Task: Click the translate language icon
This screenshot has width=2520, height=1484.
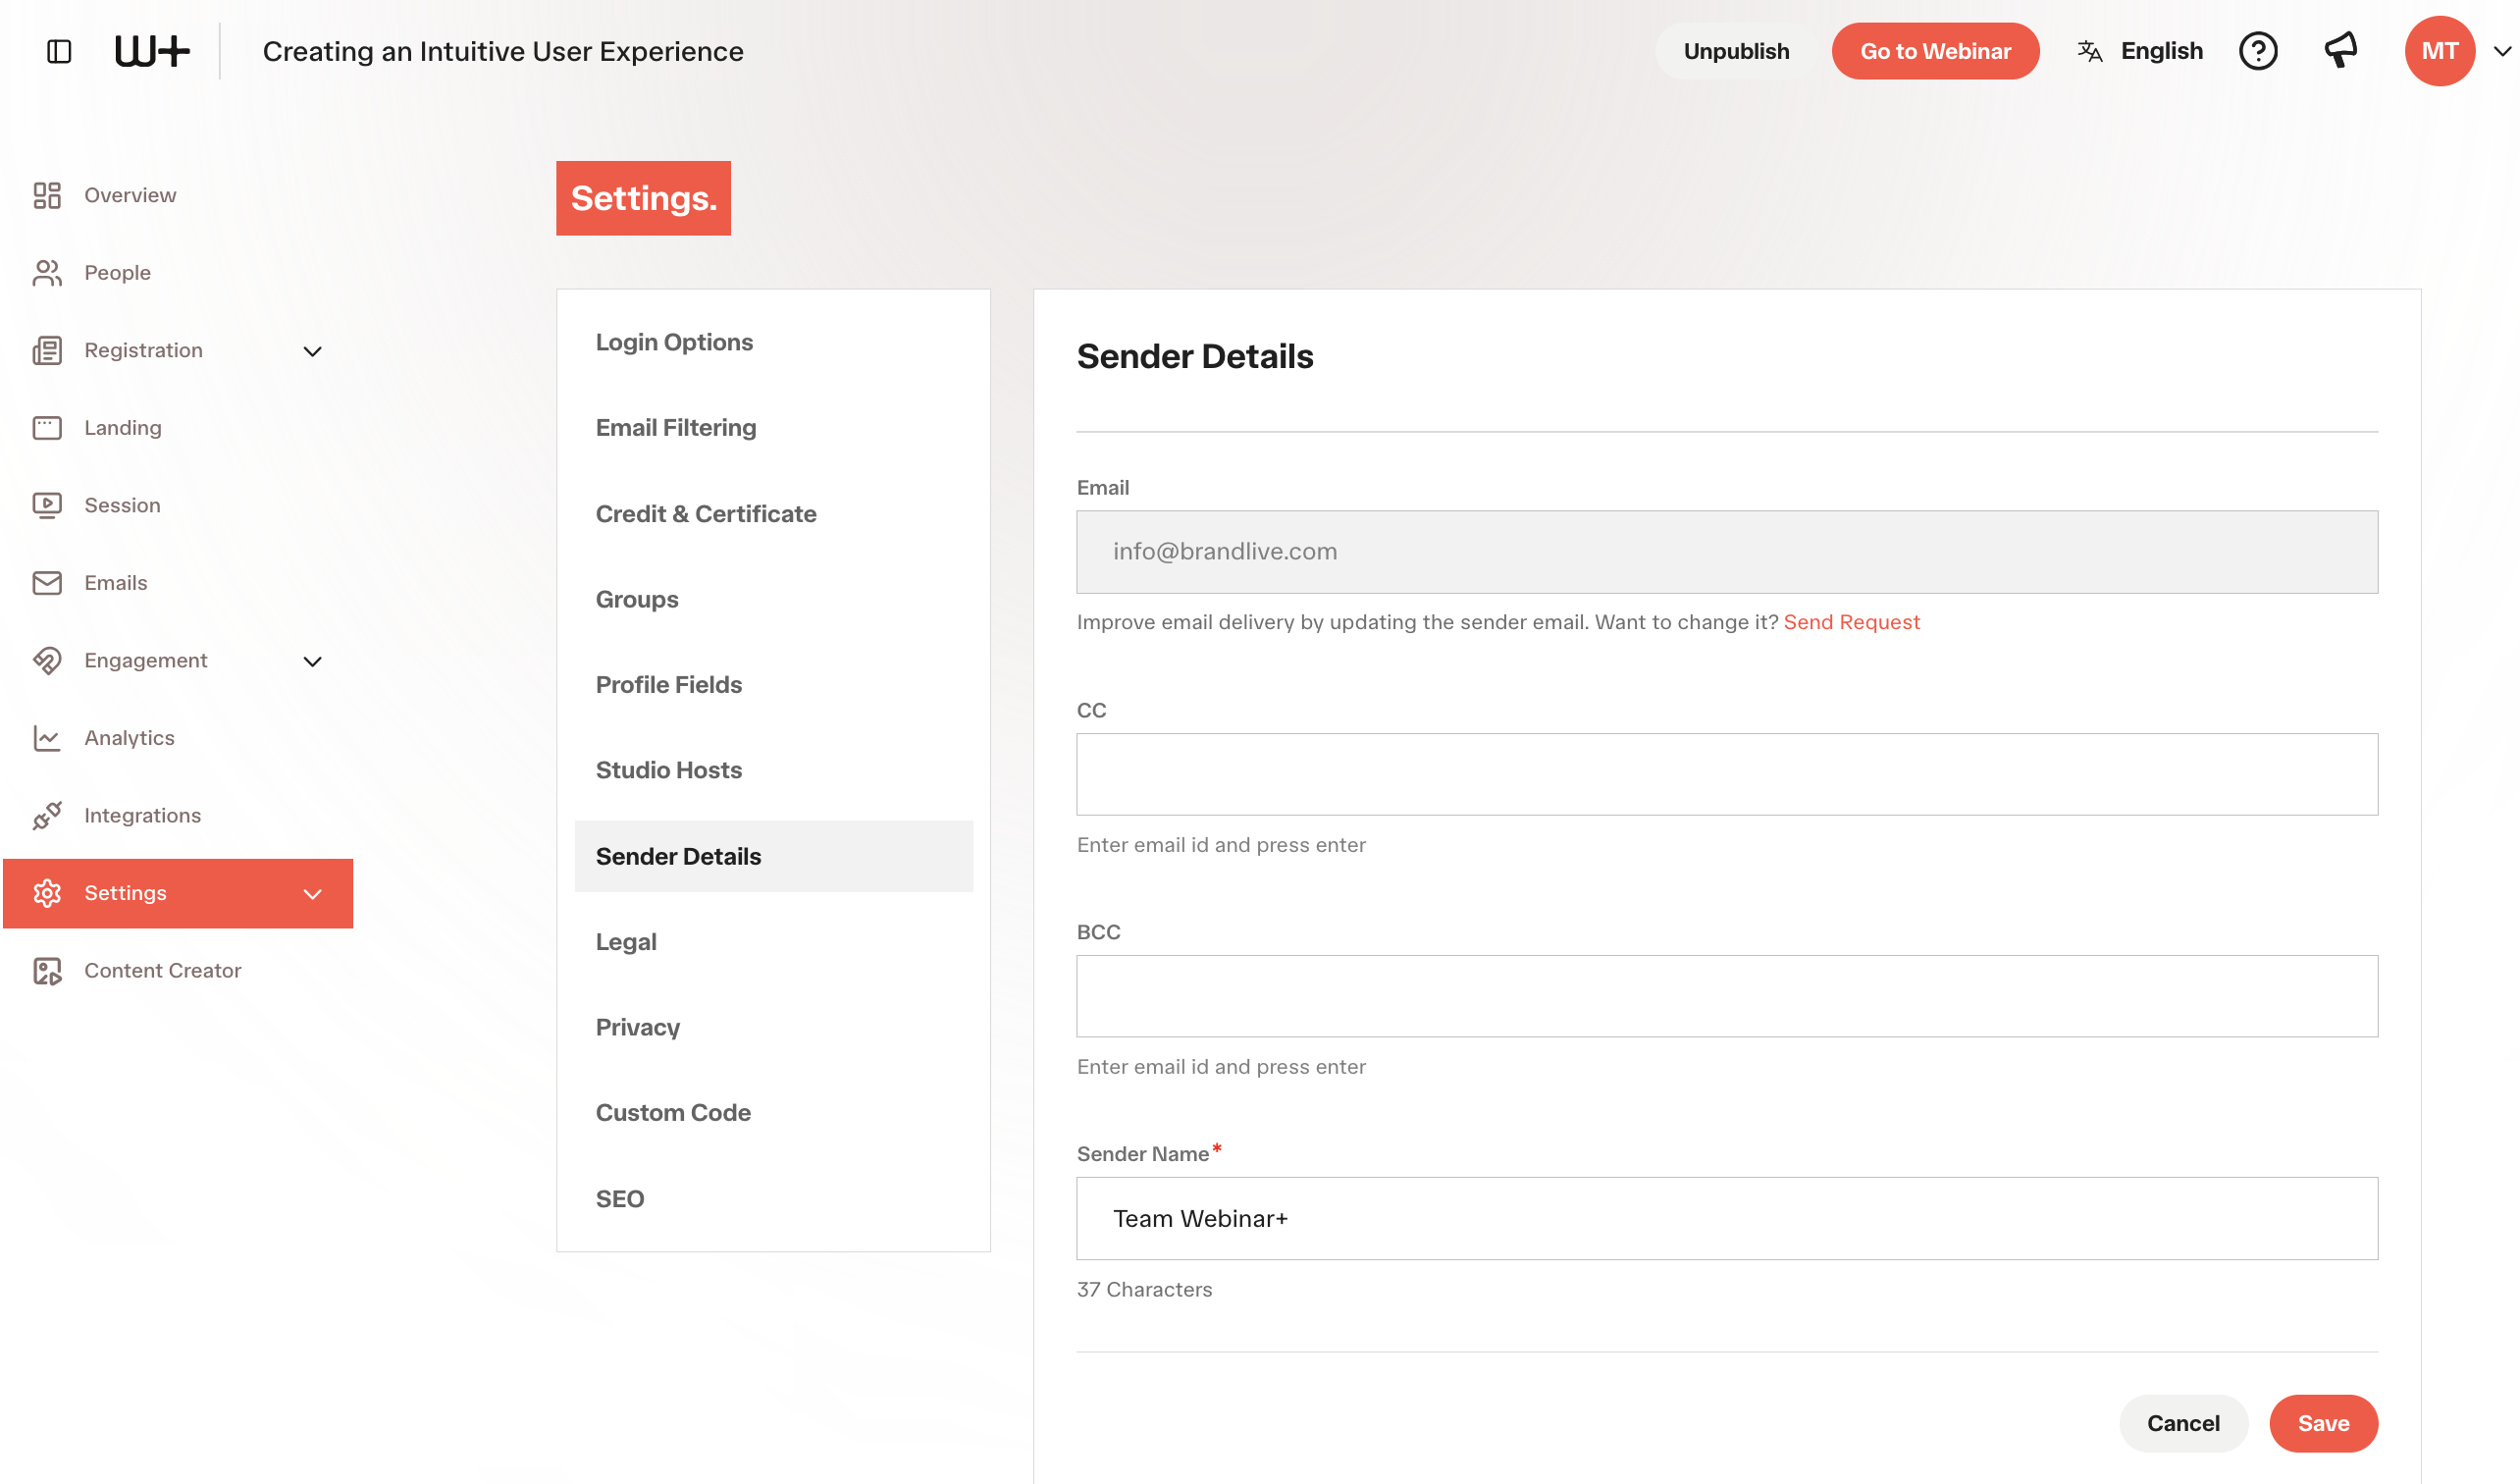Action: [2089, 51]
